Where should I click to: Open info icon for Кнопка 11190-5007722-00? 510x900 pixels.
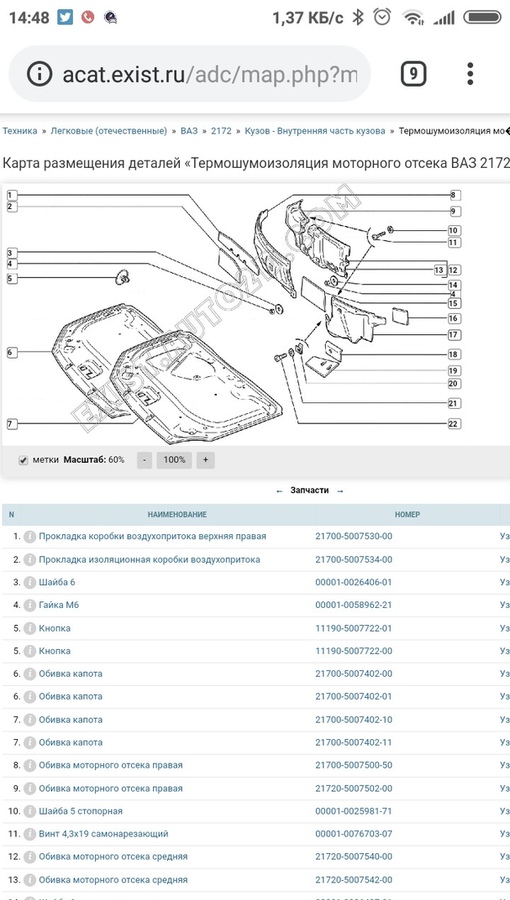30,651
